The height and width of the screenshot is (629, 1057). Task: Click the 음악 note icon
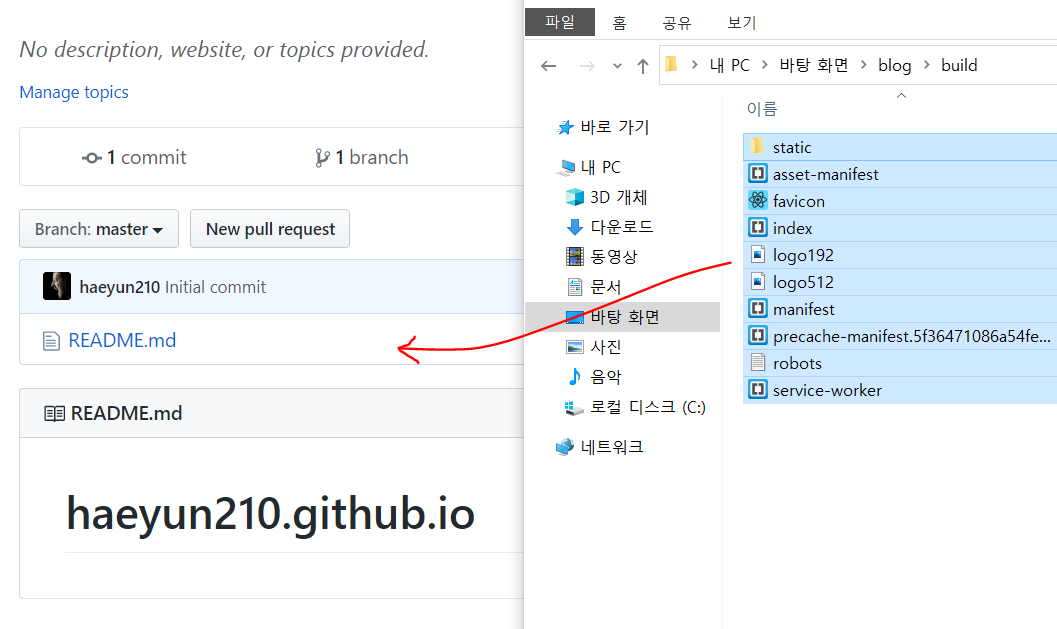click(x=574, y=376)
